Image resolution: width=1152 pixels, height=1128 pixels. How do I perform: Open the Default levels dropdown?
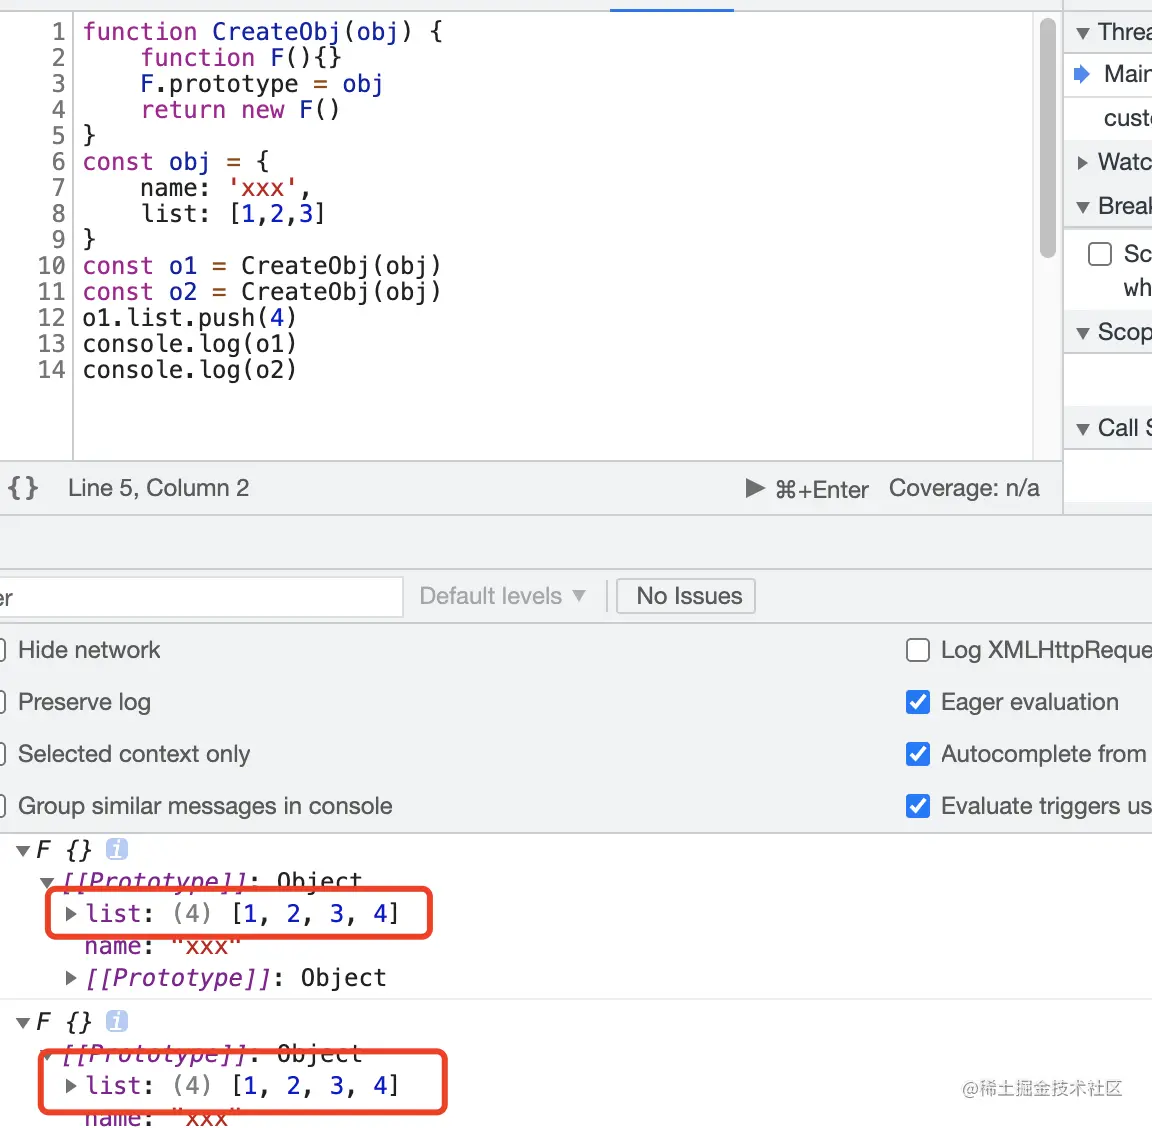[503, 596]
